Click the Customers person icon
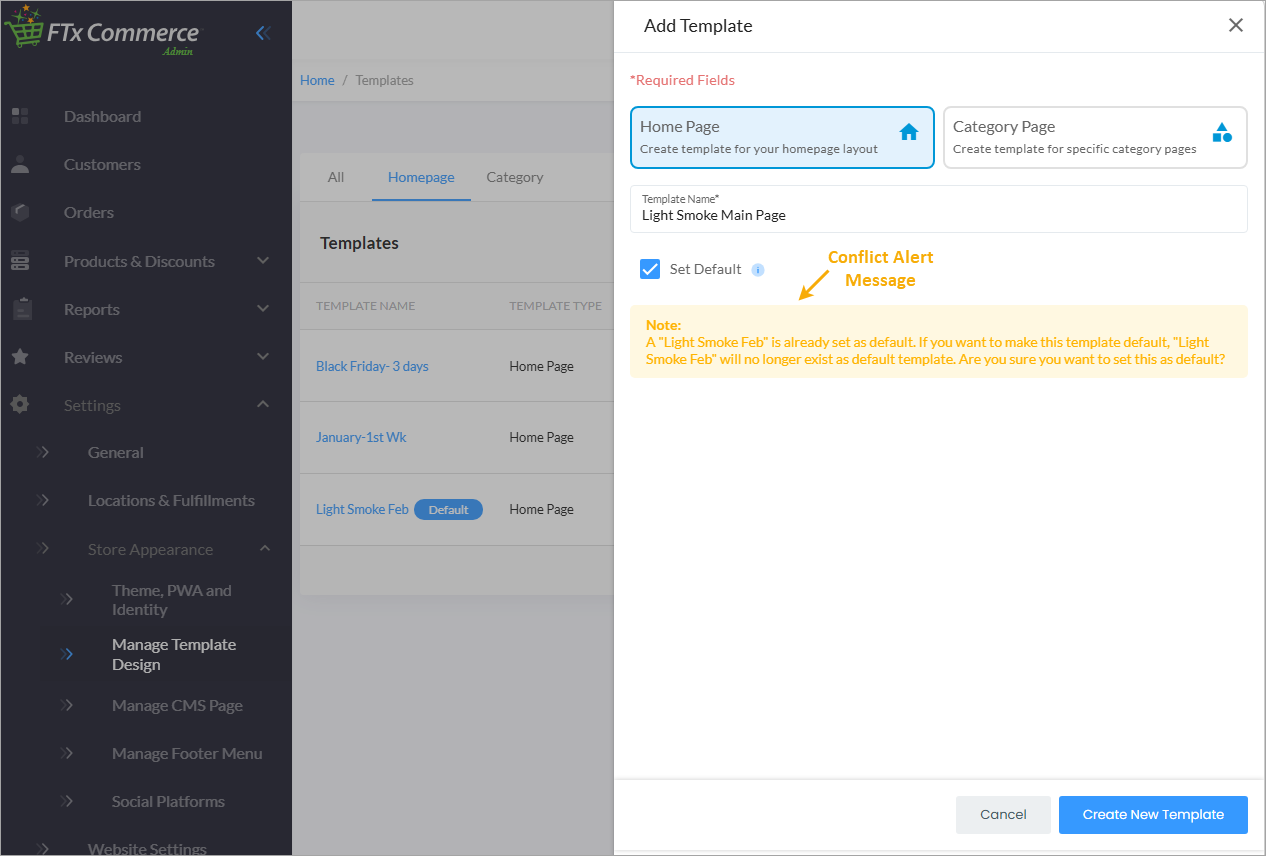Image resolution: width=1266 pixels, height=856 pixels. coord(20,164)
